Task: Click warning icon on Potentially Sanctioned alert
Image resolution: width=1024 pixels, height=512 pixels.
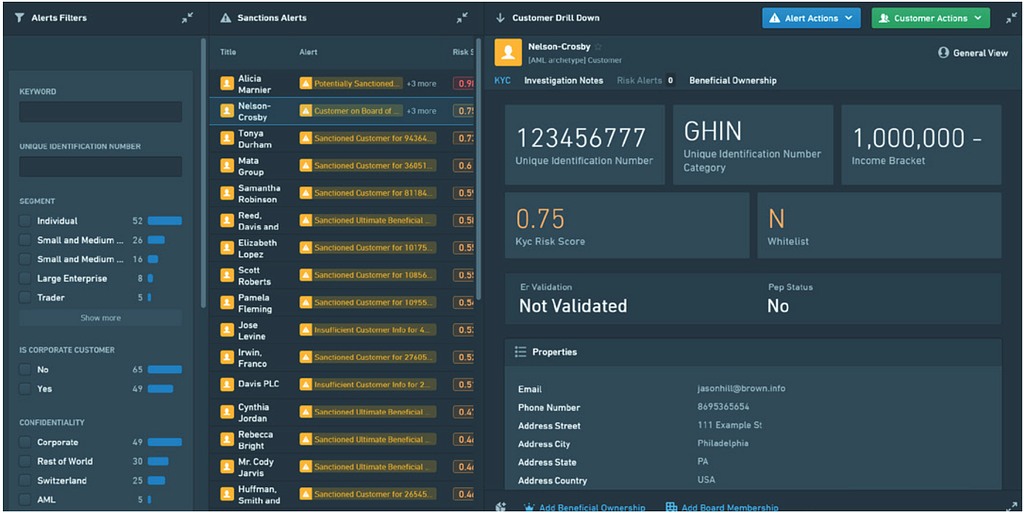Action: [x=306, y=84]
